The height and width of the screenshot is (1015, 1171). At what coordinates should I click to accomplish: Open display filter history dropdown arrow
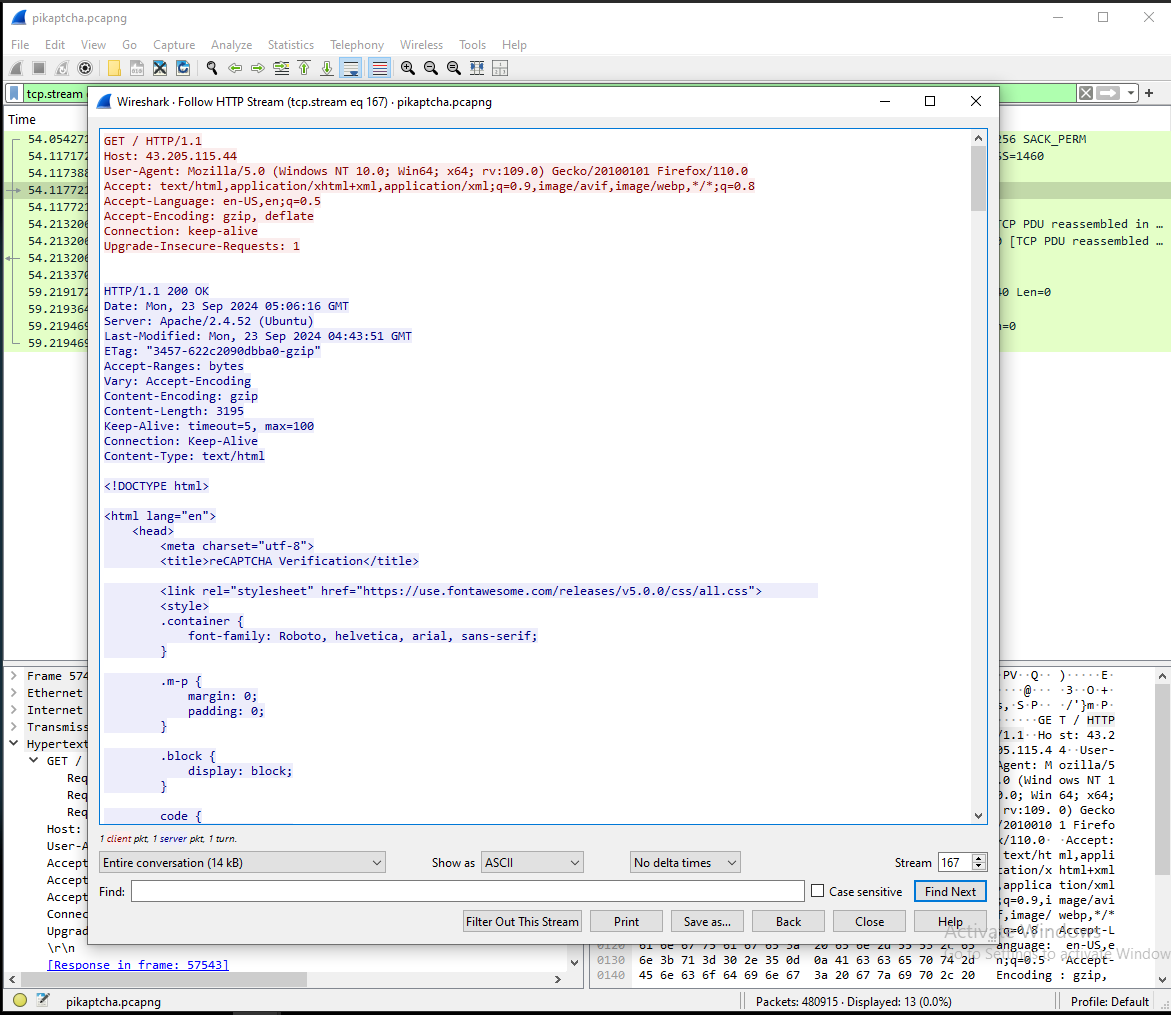(x=1131, y=93)
